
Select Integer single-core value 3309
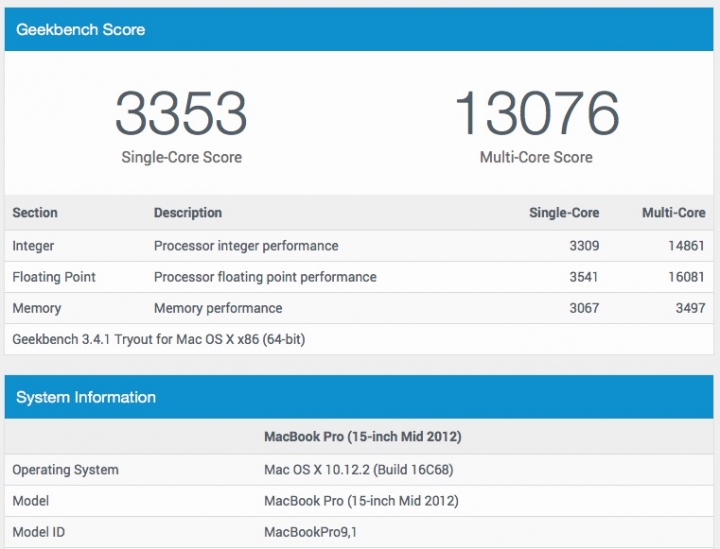(x=584, y=246)
